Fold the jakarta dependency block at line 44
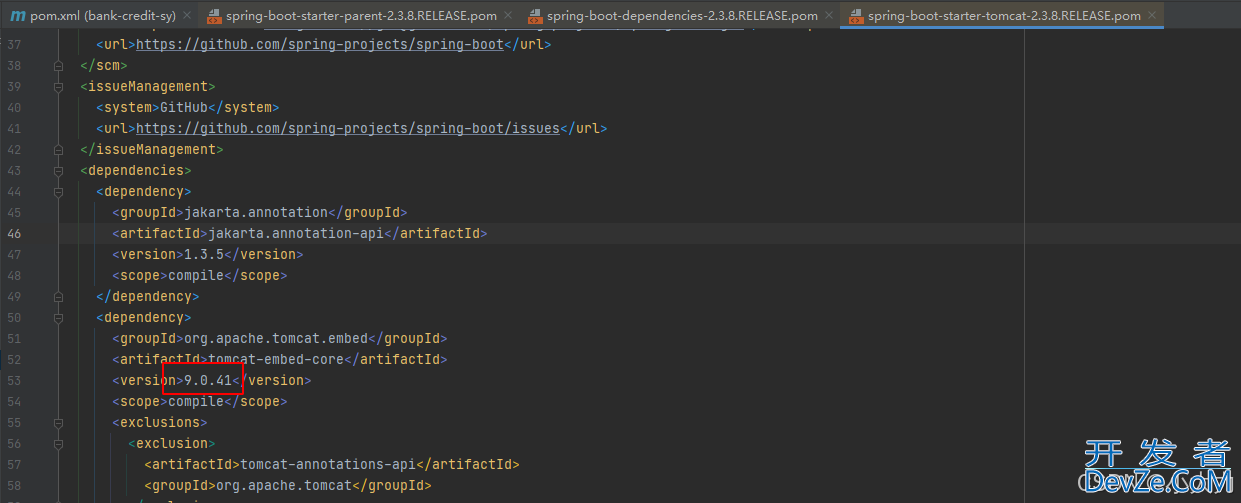1241x503 pixels. pyautogui.click(x=58, y=191)
